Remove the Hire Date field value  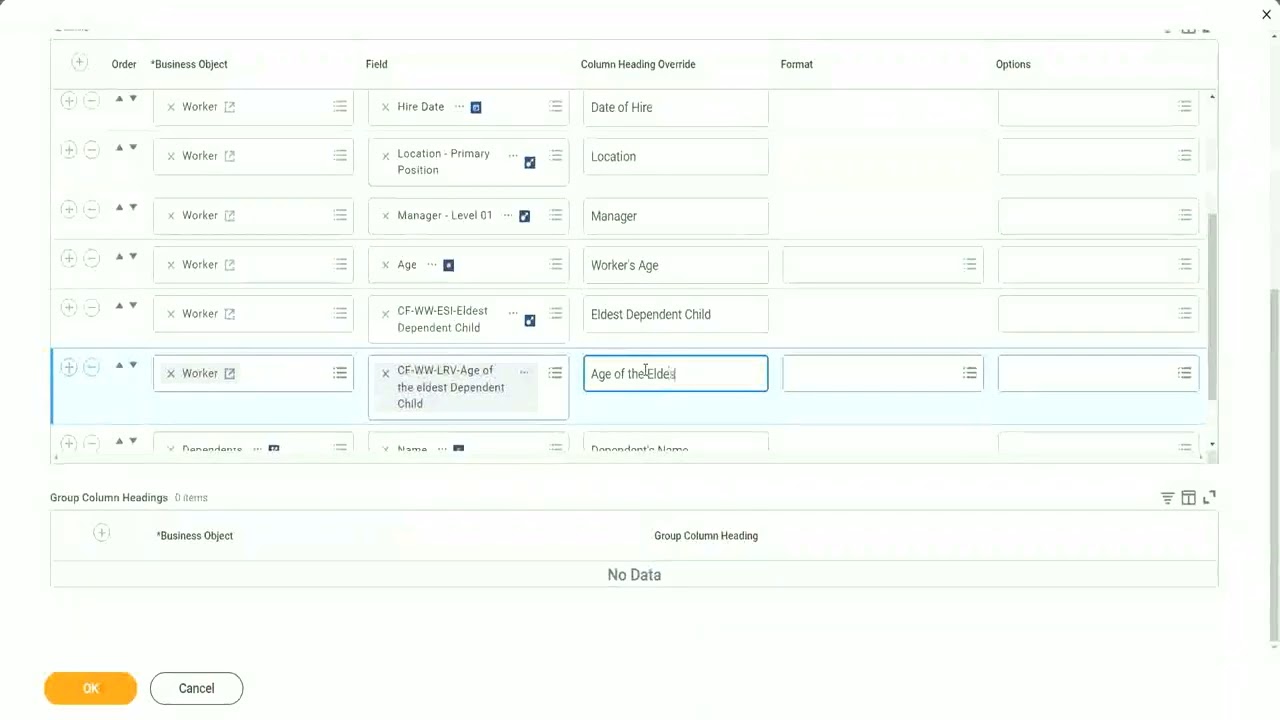click(x=386, y=107)
